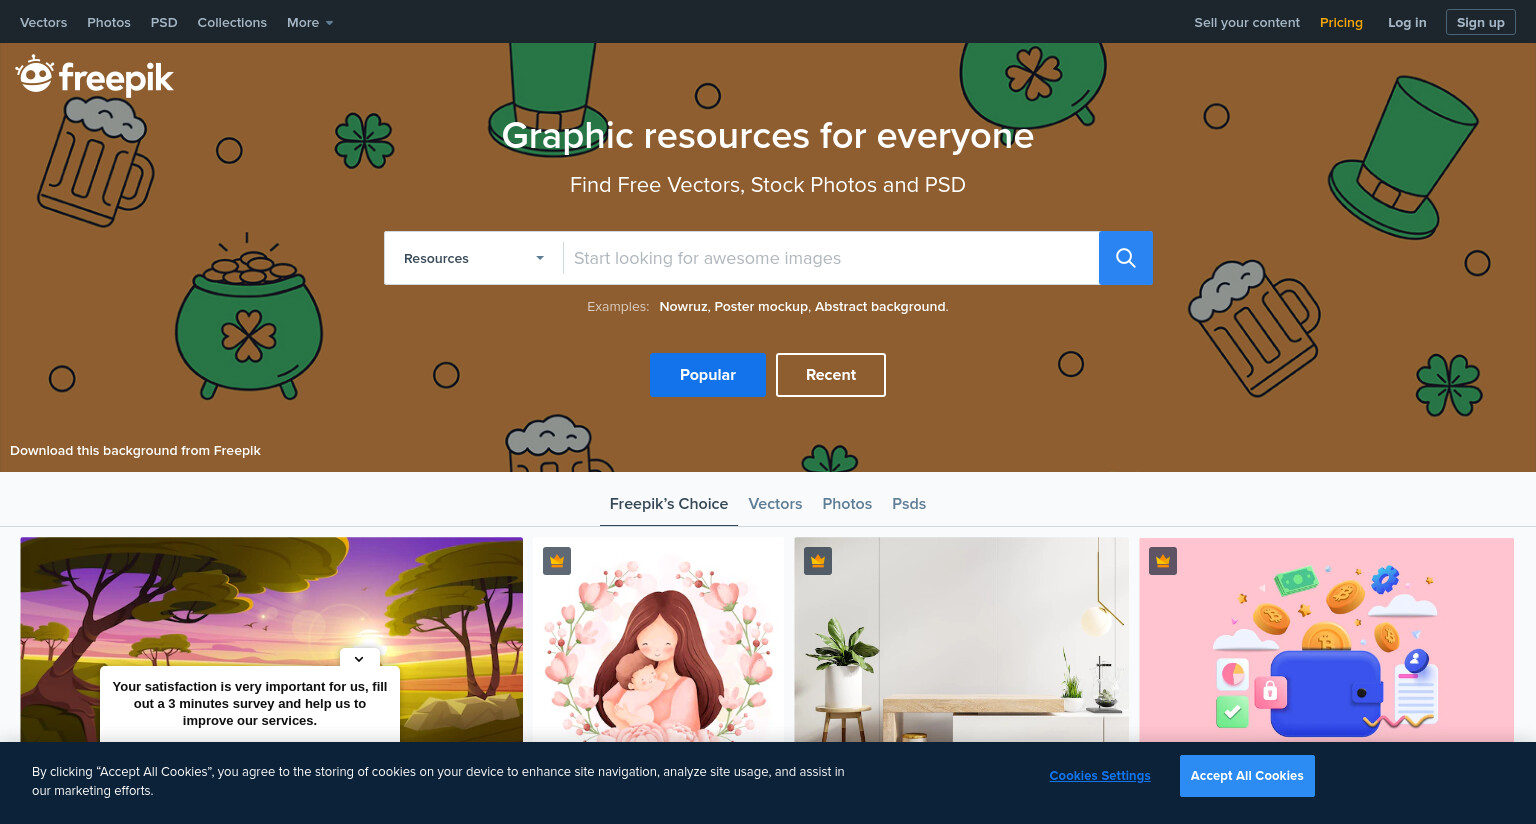Click the Nowruz example search
This screenshot has width=1536, height=824.
click(683, 307)
